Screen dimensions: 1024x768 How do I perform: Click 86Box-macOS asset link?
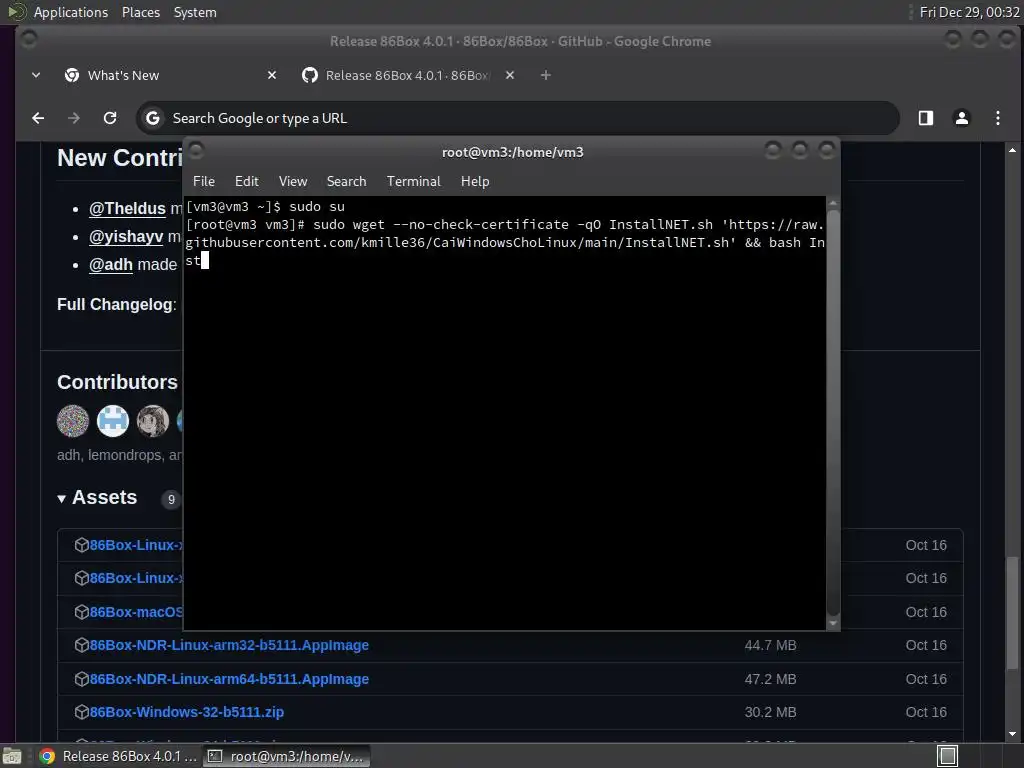click(136, 612)
